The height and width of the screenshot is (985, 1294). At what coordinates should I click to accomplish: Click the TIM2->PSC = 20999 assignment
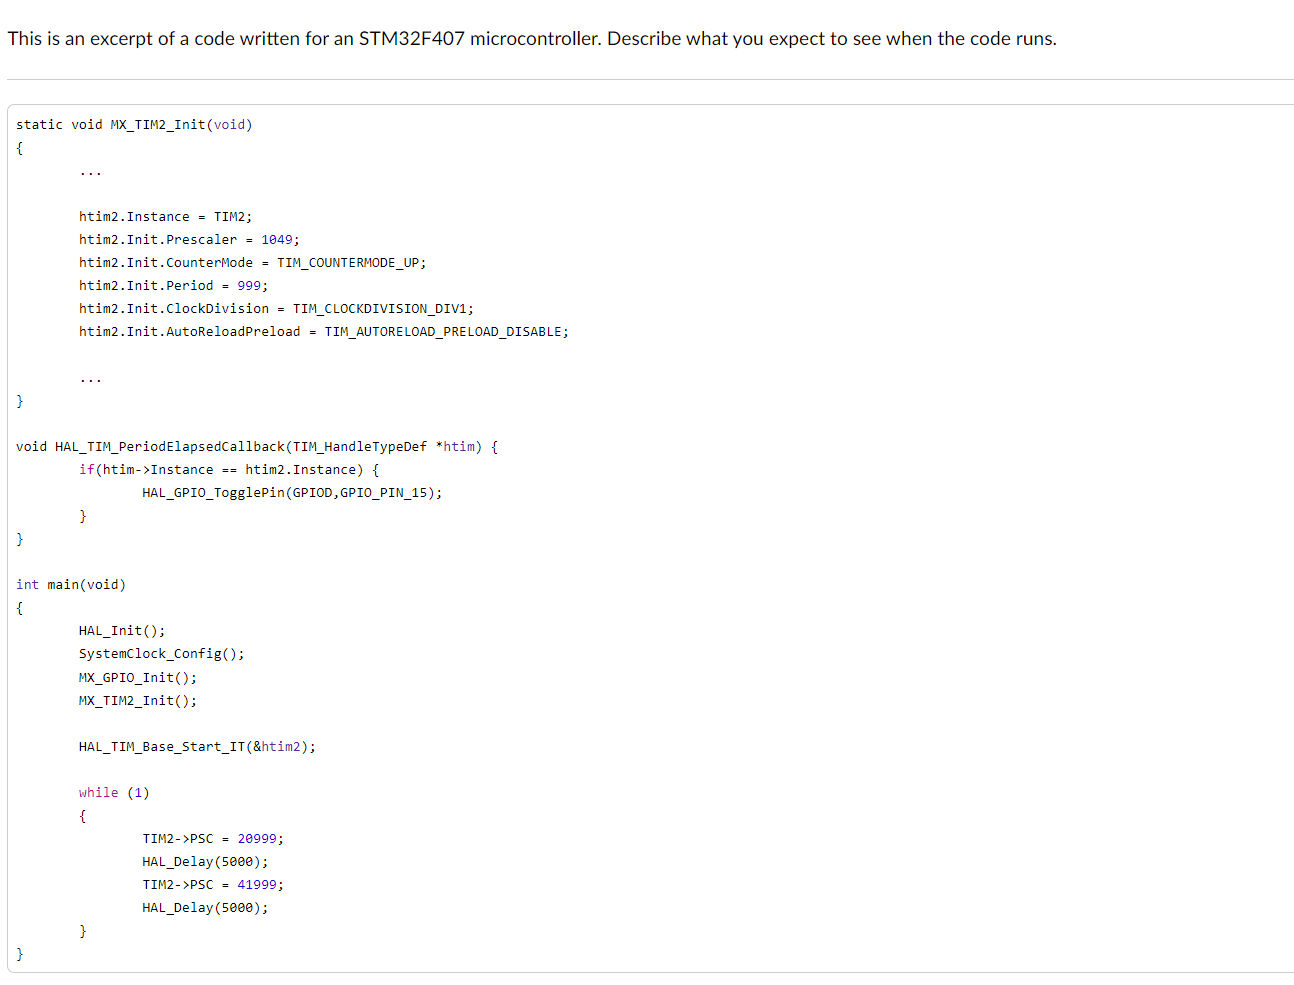click(x=213, y=838)
